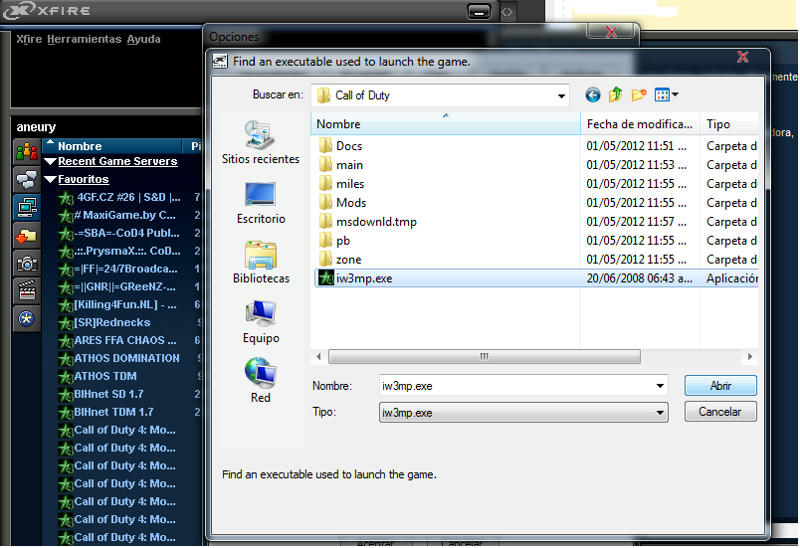The image size is (800, 548).
Task: Open Sitios recientes location
Action: [261, 143]
